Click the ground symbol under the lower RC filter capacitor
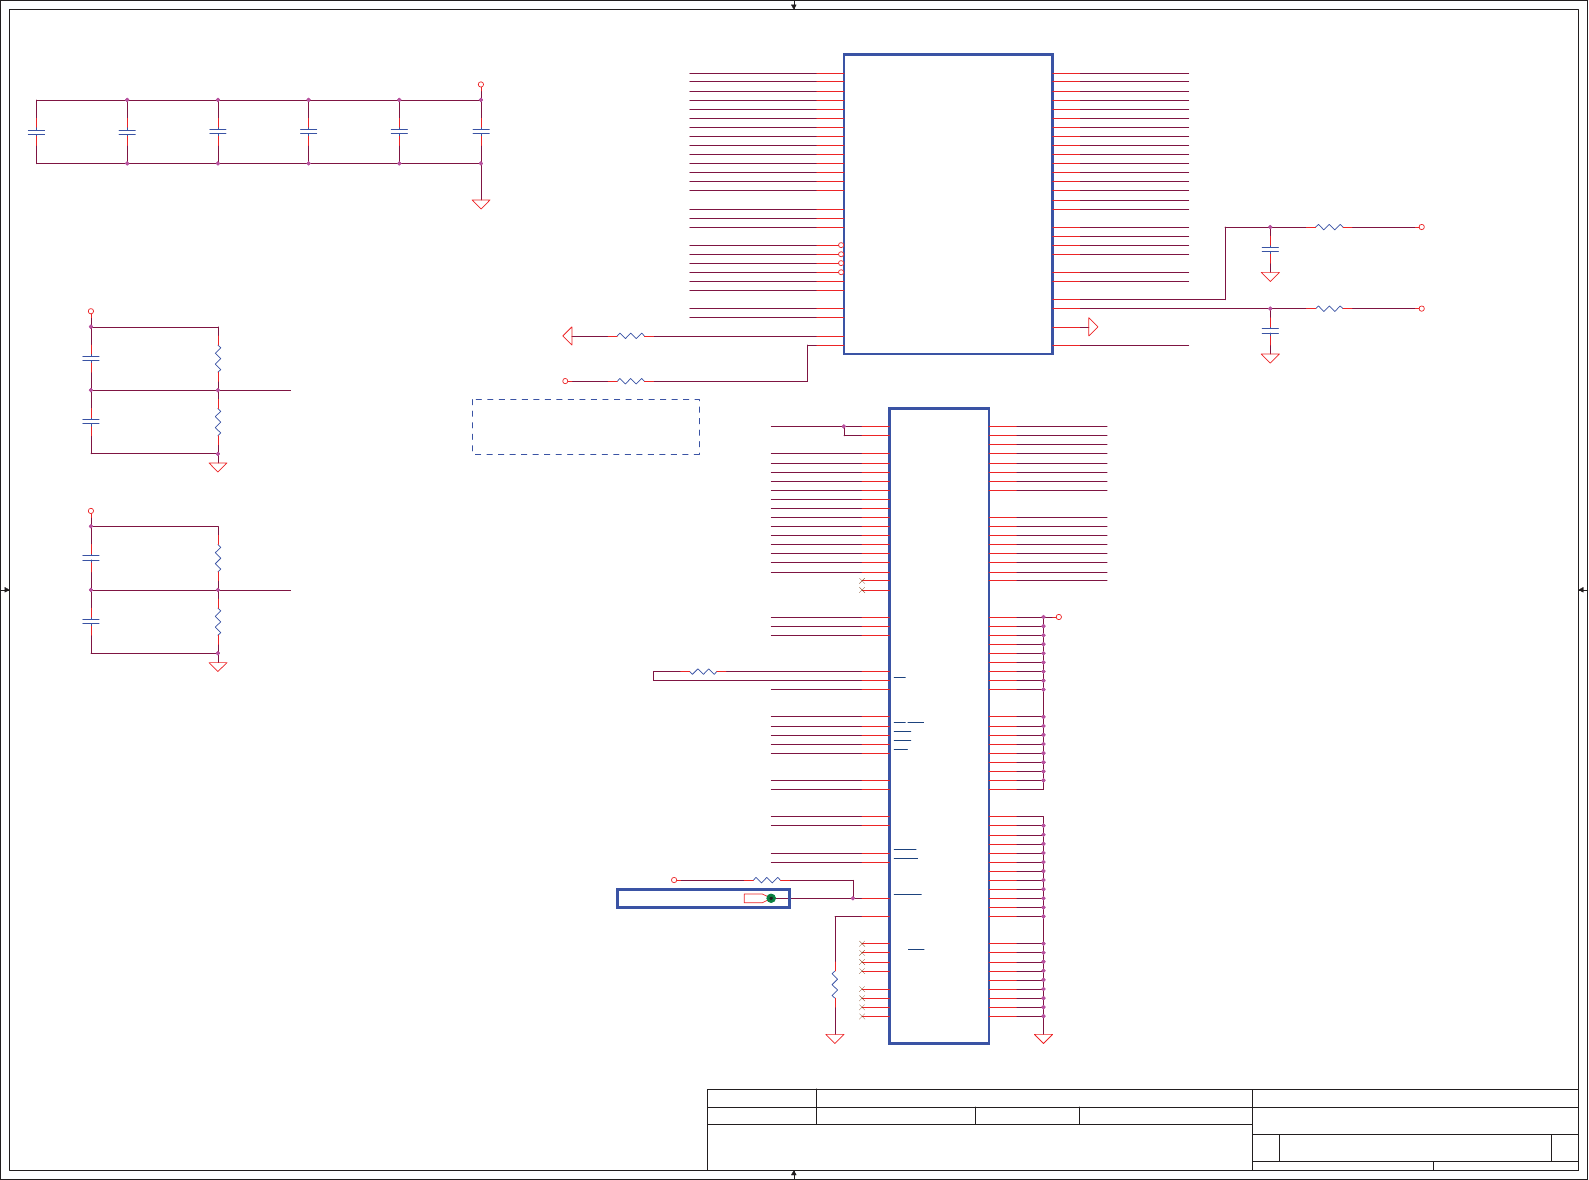The width and height of the screenshot is (1589, 1180). pyautogui.click(x=1270, y=358)
